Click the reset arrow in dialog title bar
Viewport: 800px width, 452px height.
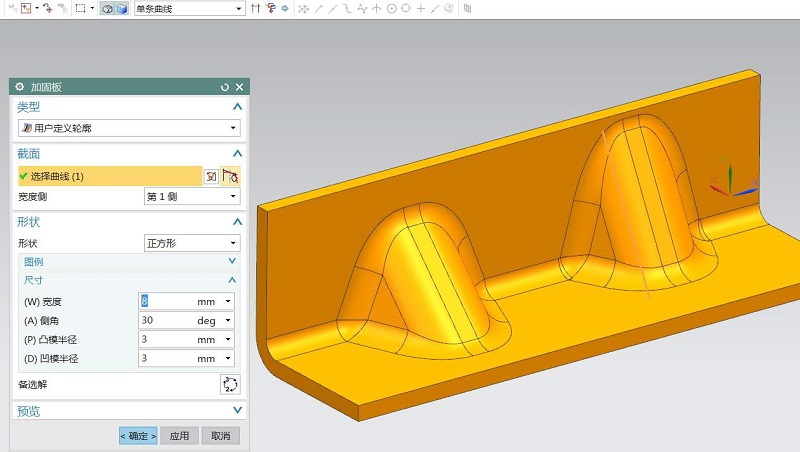pos(224,88)
